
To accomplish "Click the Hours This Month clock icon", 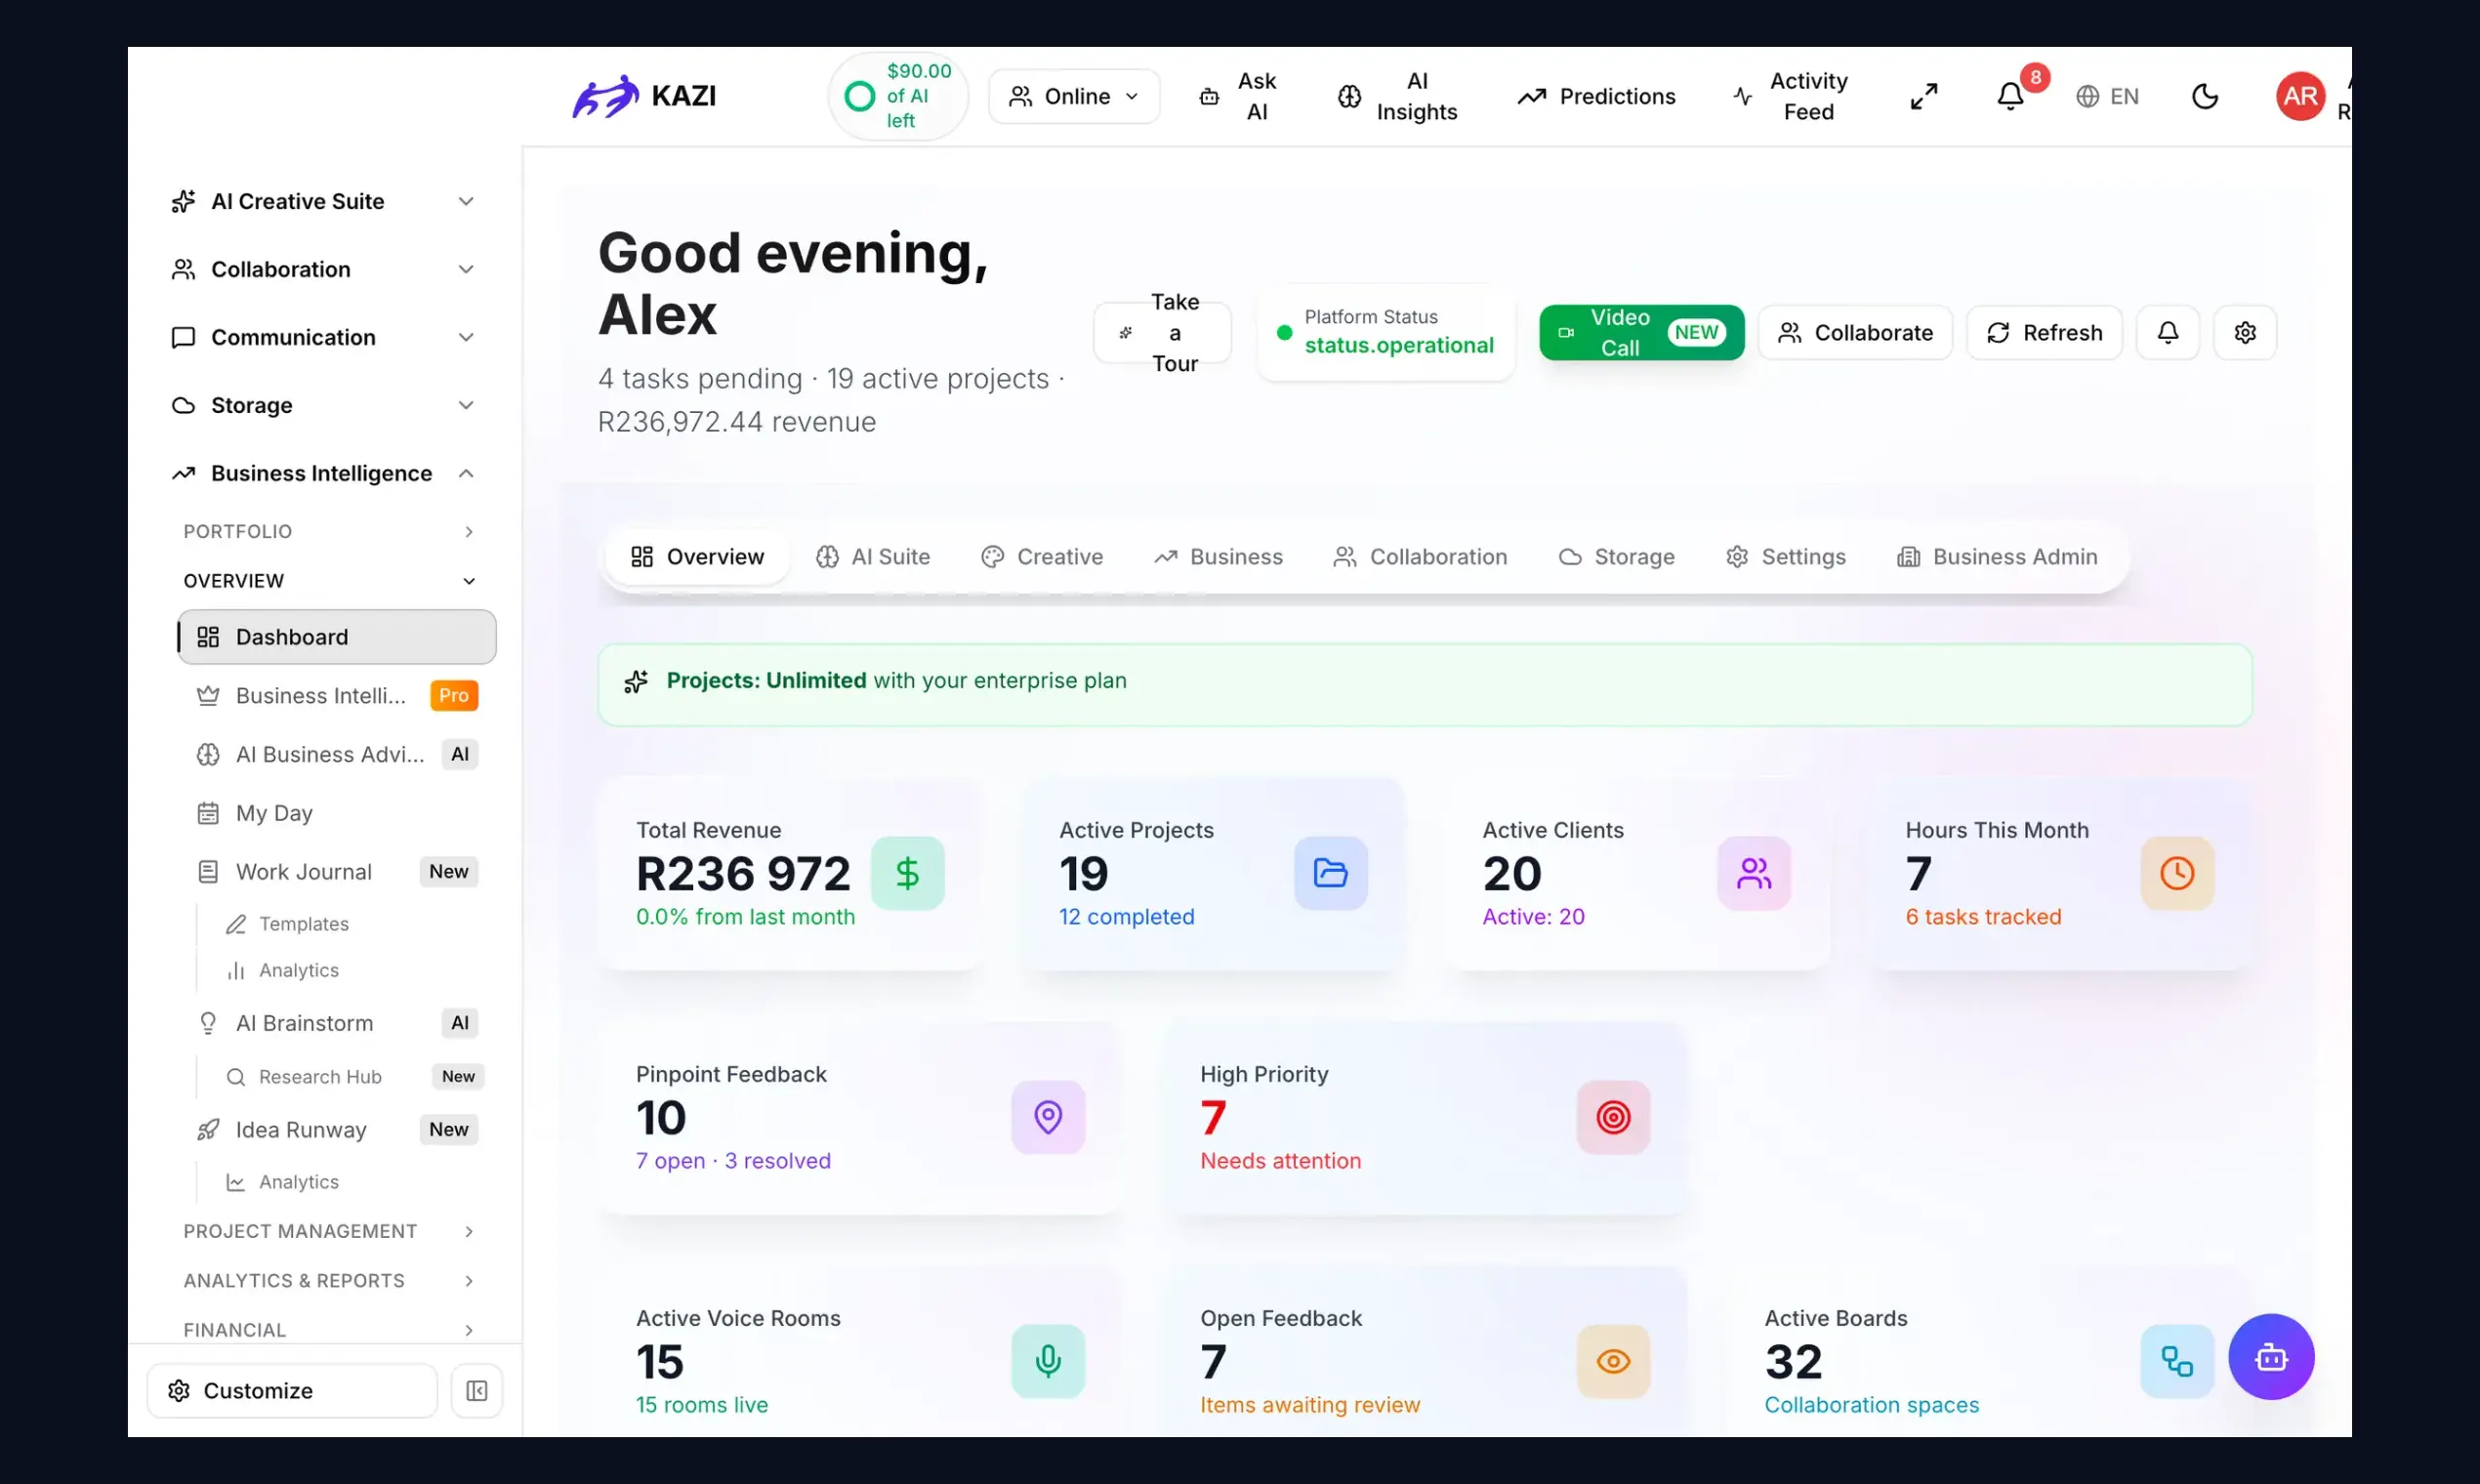I will [2176, 873].
